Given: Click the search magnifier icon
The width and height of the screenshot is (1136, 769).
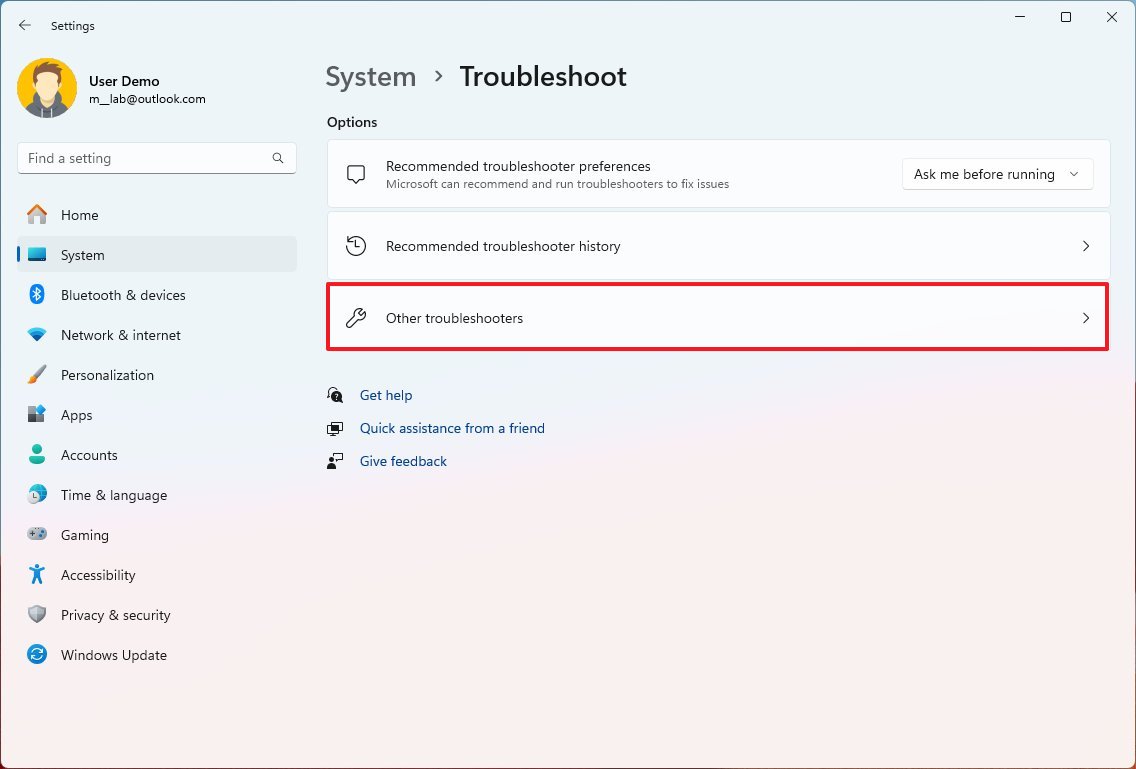Looking at the screenshot, I should [278, 158].
